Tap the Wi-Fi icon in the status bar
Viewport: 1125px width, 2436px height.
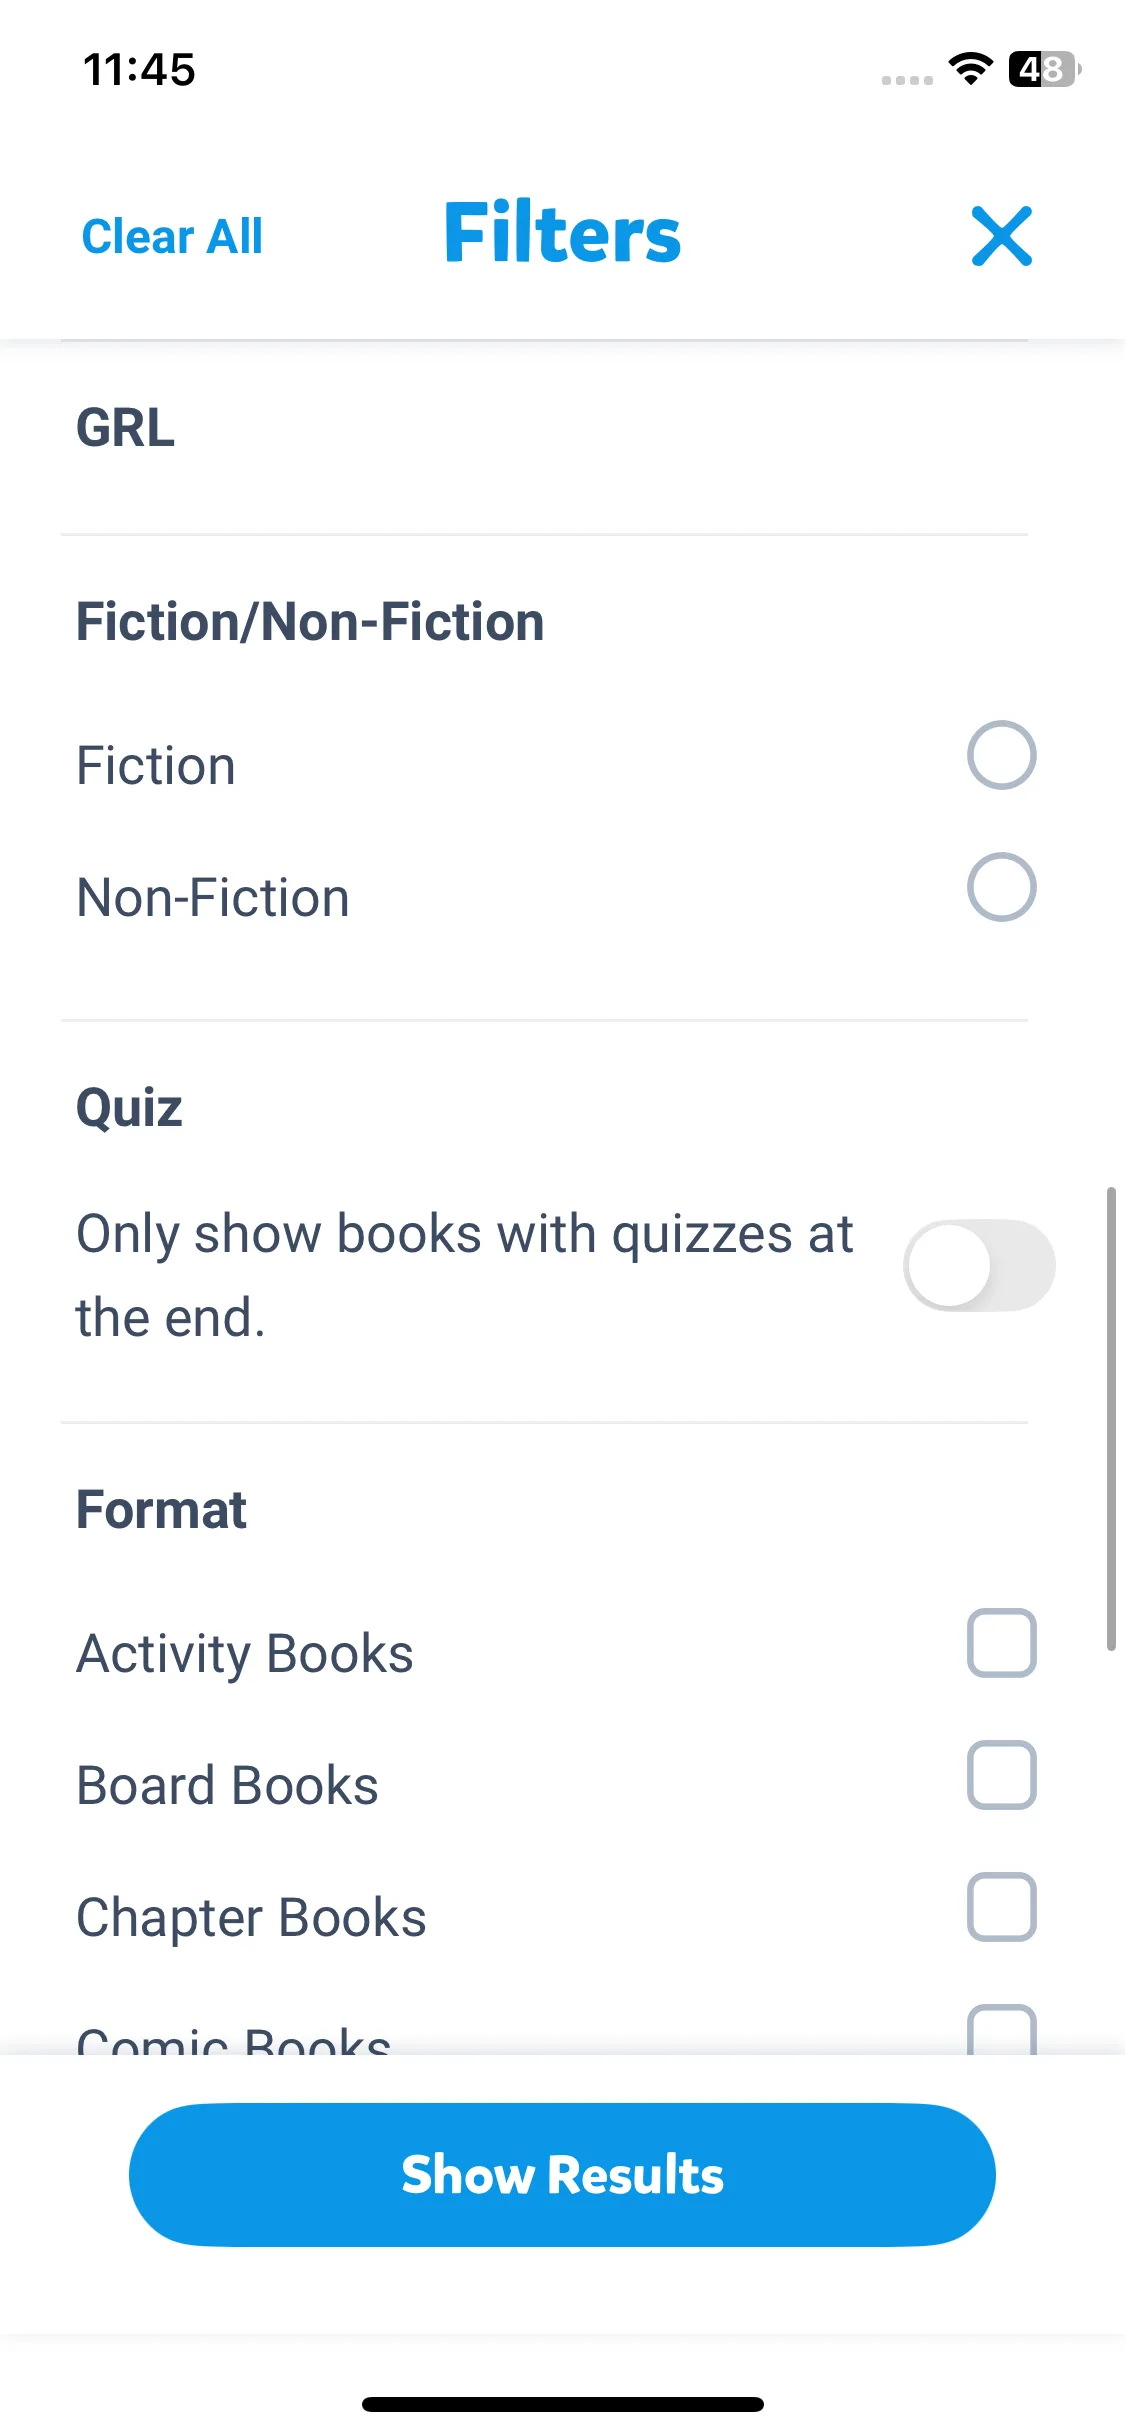[x=969, y=69]
